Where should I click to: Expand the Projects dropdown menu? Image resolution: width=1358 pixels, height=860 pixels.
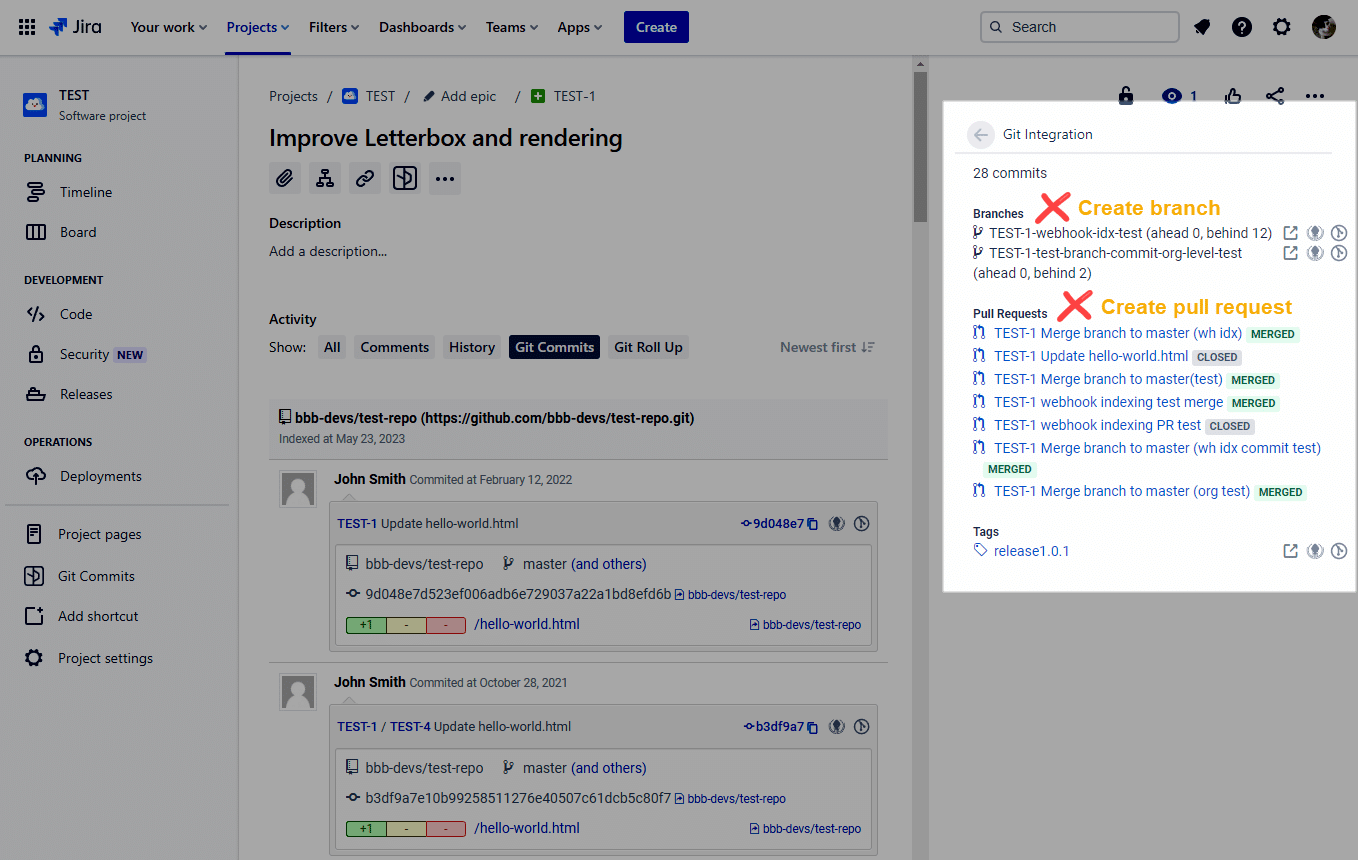pos(257,27)
